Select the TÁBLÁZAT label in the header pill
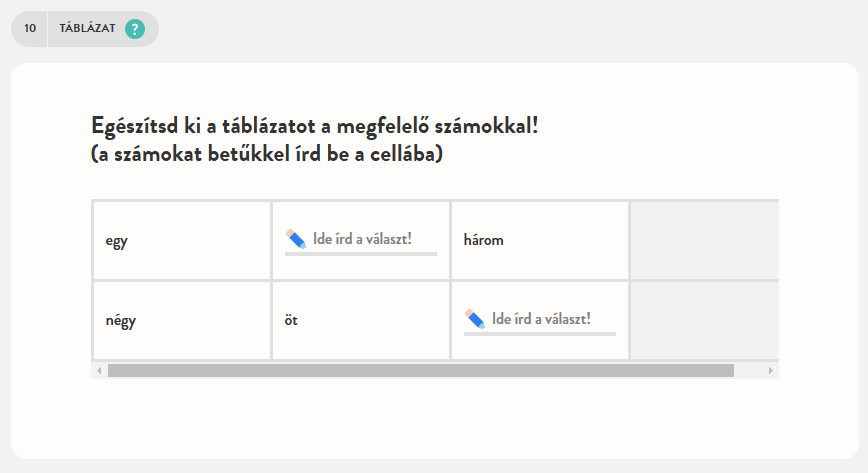The image size is (868, 473). click(x=87, y=29)
